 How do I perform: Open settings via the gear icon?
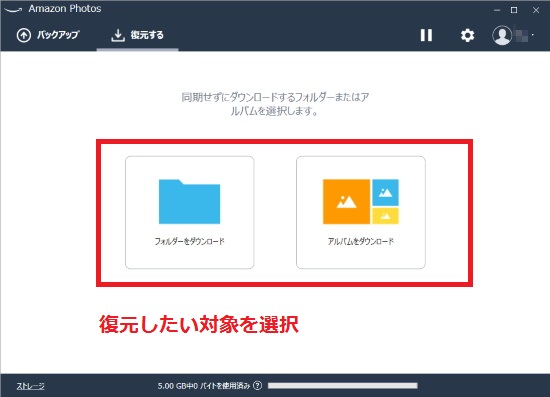pos(467,35)
